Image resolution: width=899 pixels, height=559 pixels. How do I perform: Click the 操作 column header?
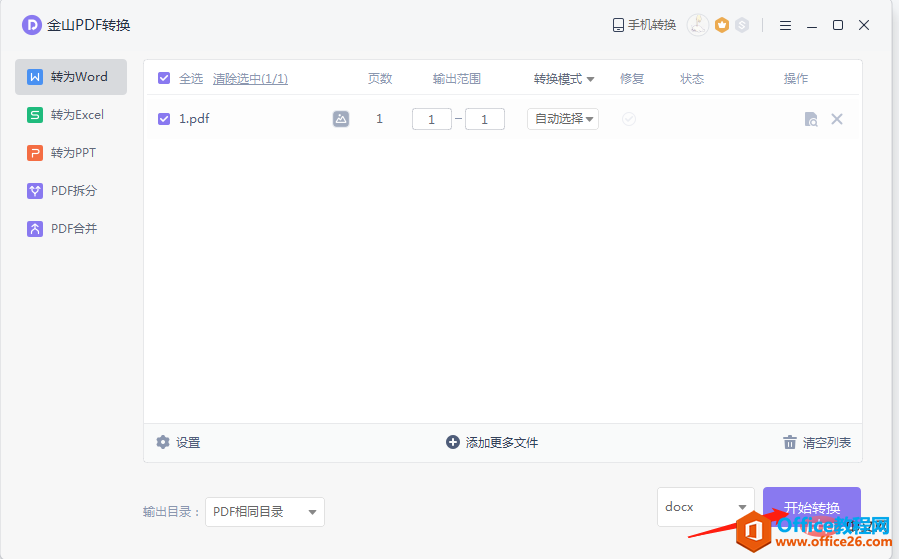(x=796, y=79)
